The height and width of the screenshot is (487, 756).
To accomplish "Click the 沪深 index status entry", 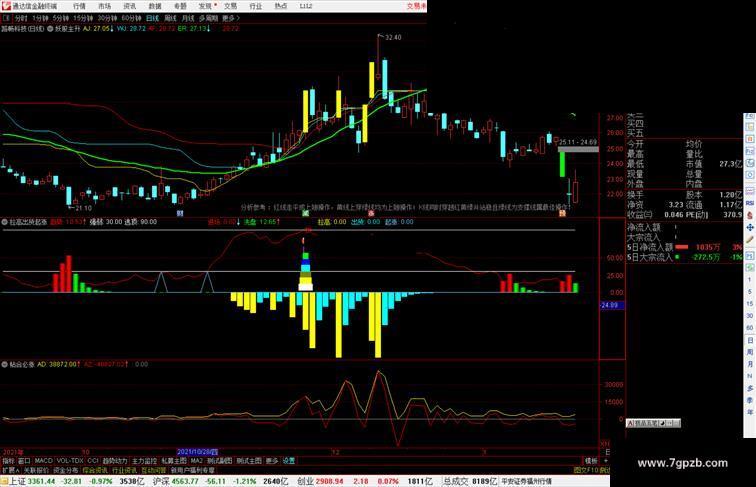I will (x=222, y=481).
